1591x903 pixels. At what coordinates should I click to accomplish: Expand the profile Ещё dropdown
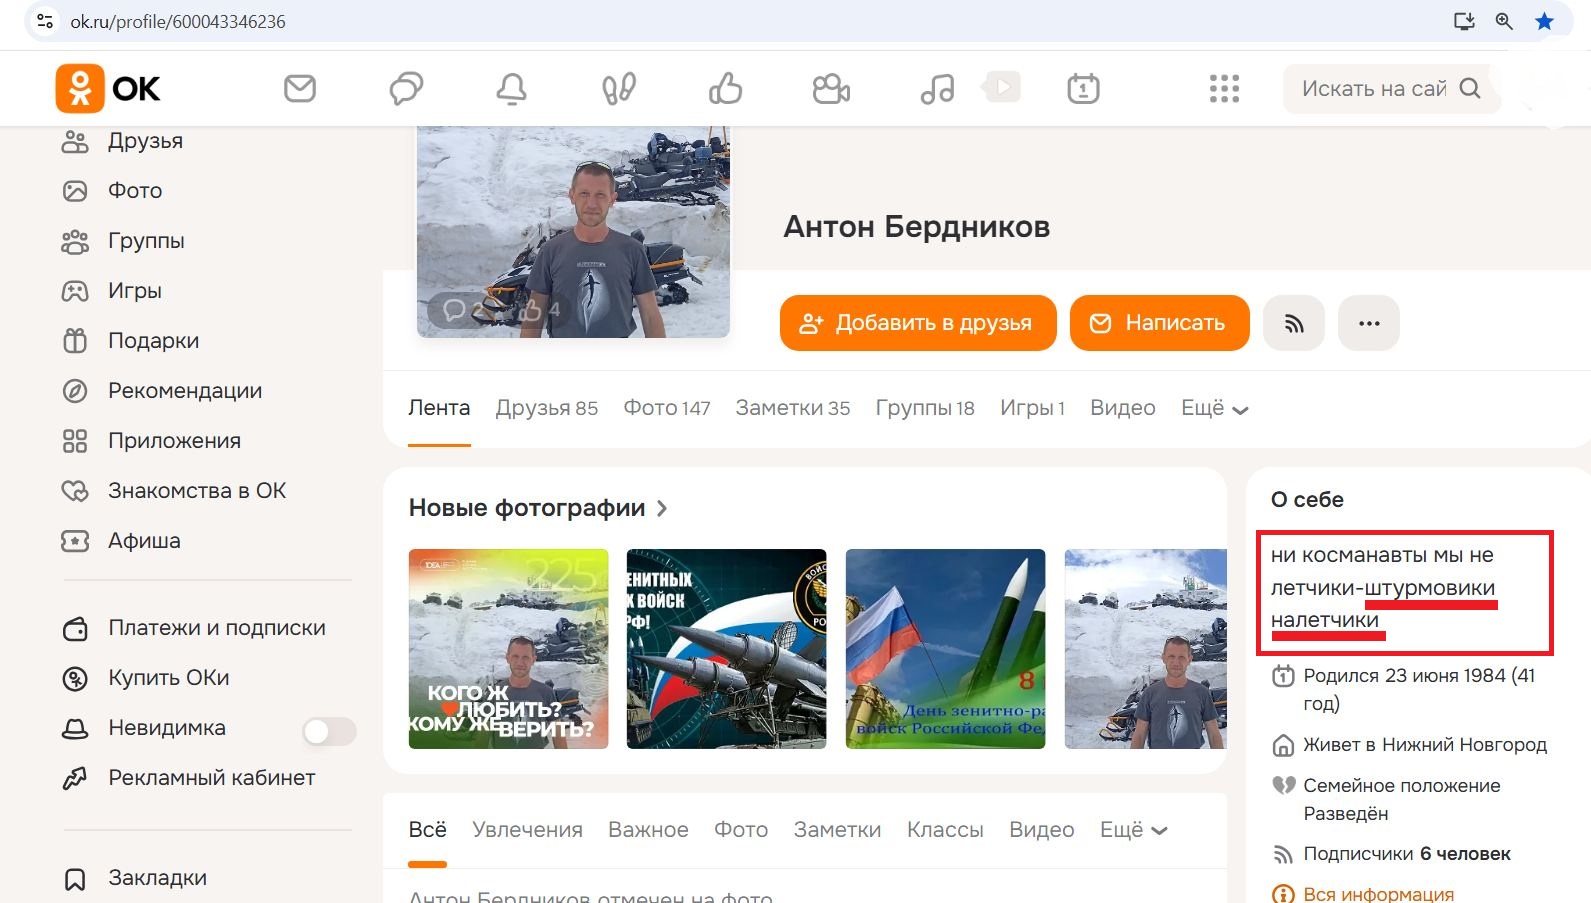pos(1215,408)
